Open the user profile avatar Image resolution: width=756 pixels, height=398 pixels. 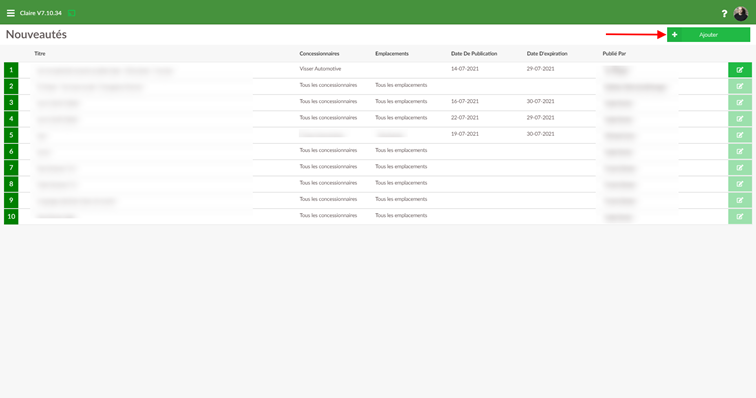pos(740,14)
